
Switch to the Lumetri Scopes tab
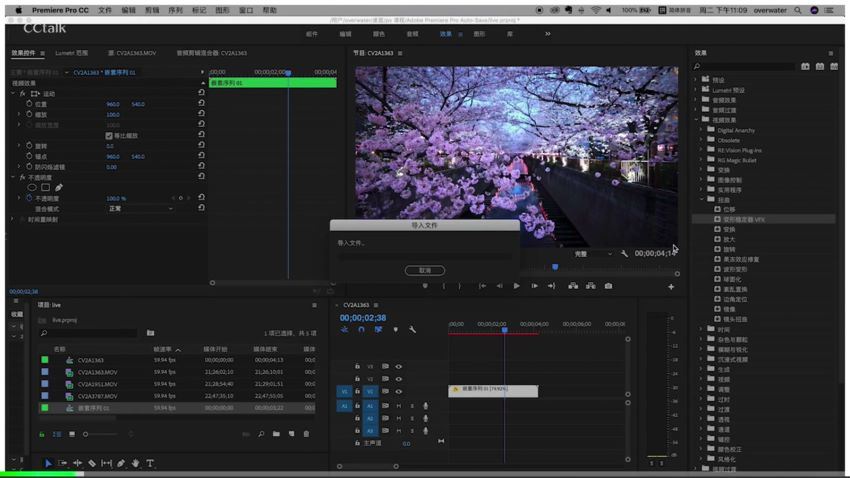(x=72, y=53)
